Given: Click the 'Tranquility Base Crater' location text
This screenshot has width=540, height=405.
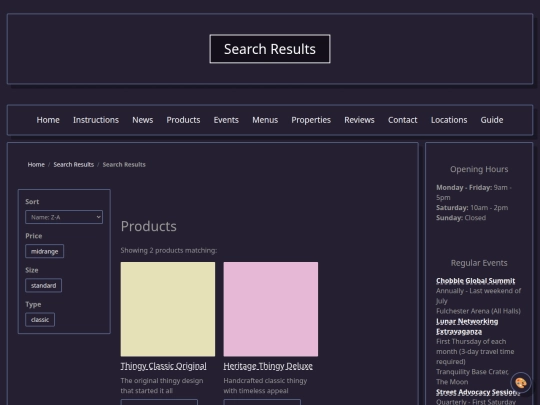Looking at the screenshot, I should click(472, 372).
